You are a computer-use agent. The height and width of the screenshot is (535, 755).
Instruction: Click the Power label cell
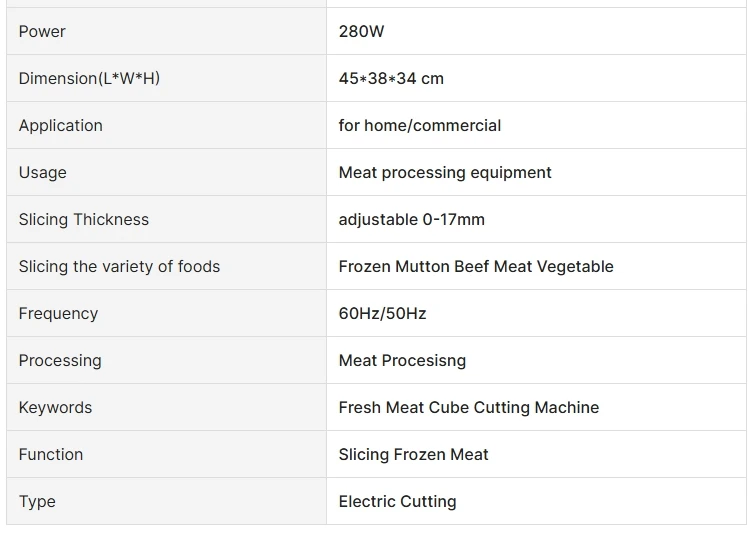(42, 31)
